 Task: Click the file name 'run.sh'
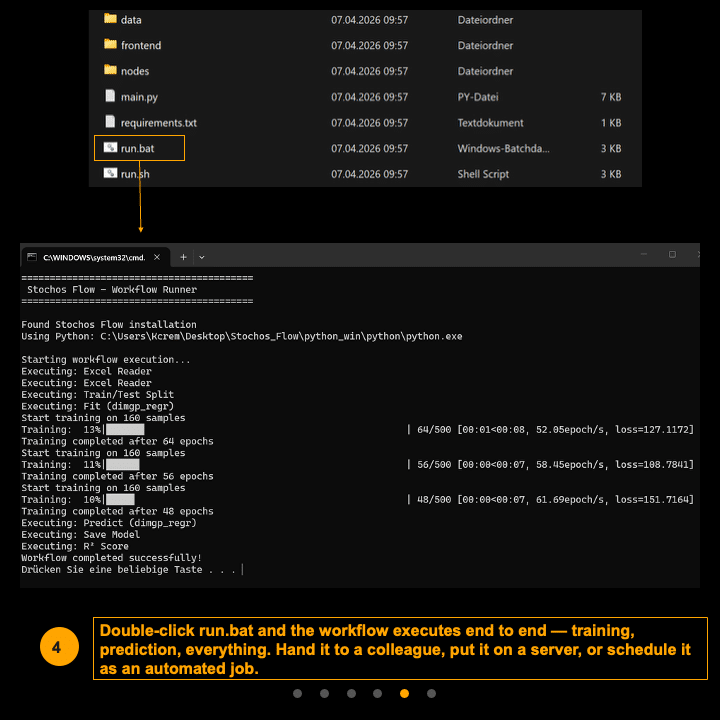tap(135, 174)
